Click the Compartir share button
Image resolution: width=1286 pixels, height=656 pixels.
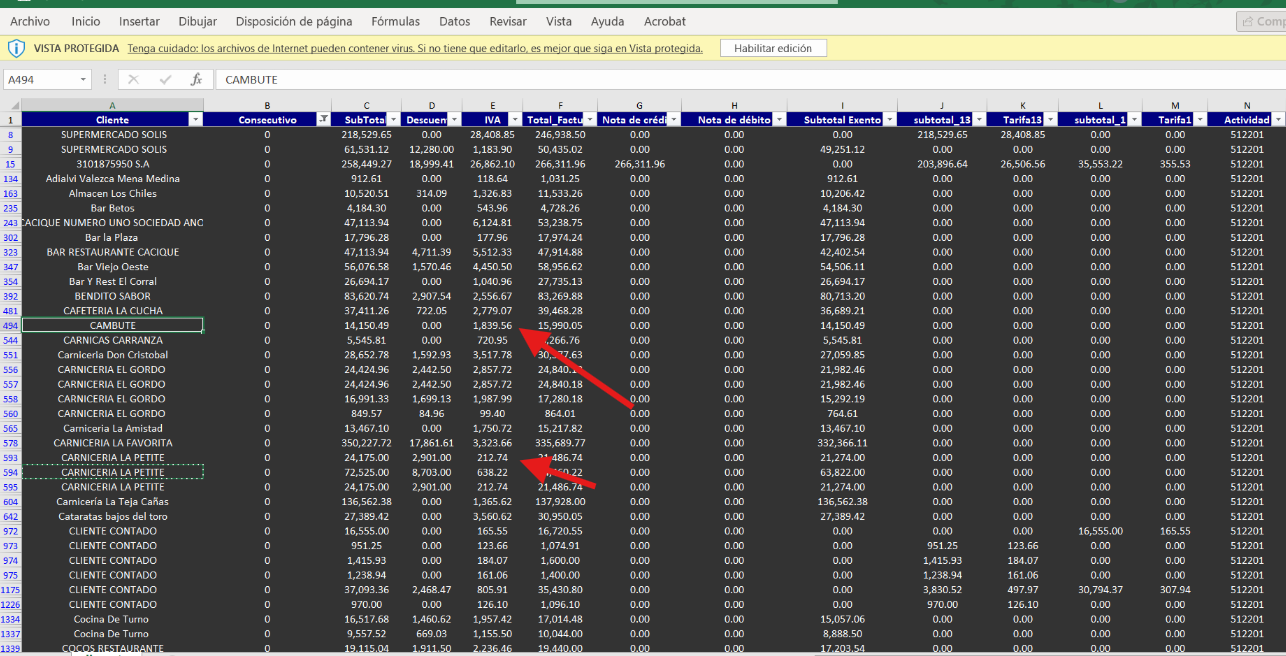click(x=1262, y=21)
